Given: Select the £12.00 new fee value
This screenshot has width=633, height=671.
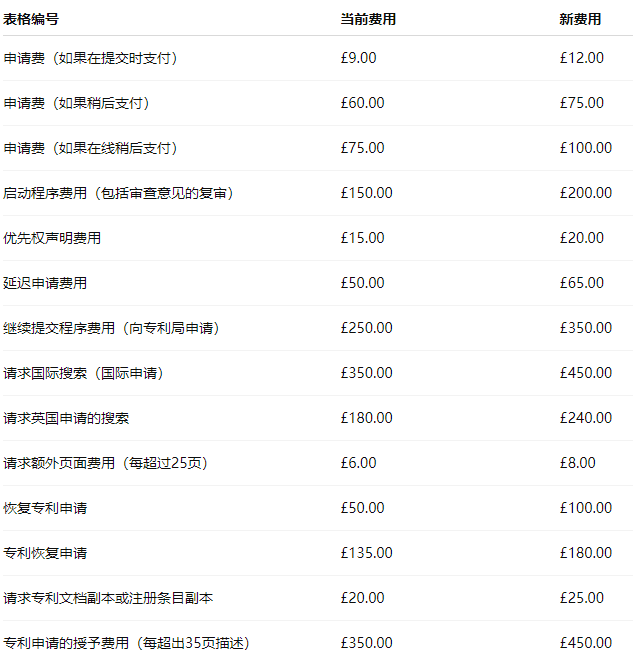Looking at the screenshot, I should pos(581,58).
